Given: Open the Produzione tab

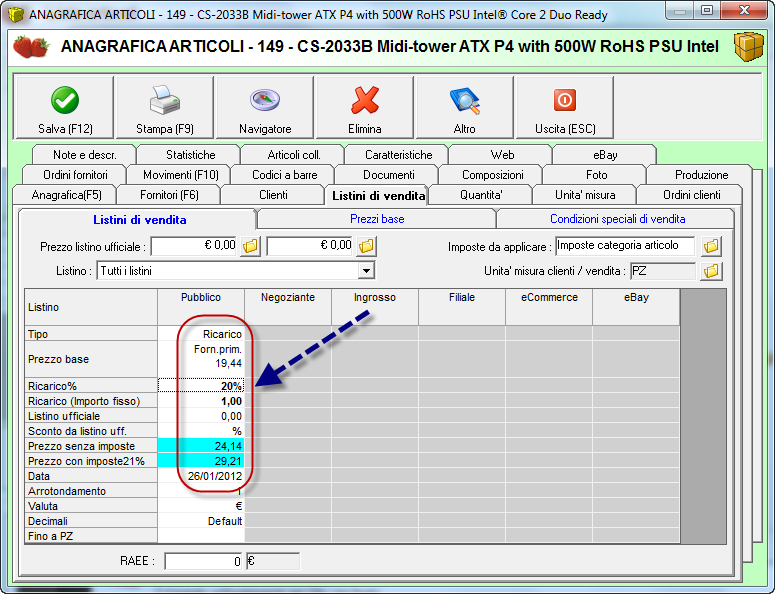Looking at the screenshot, I should coord(701,175).
